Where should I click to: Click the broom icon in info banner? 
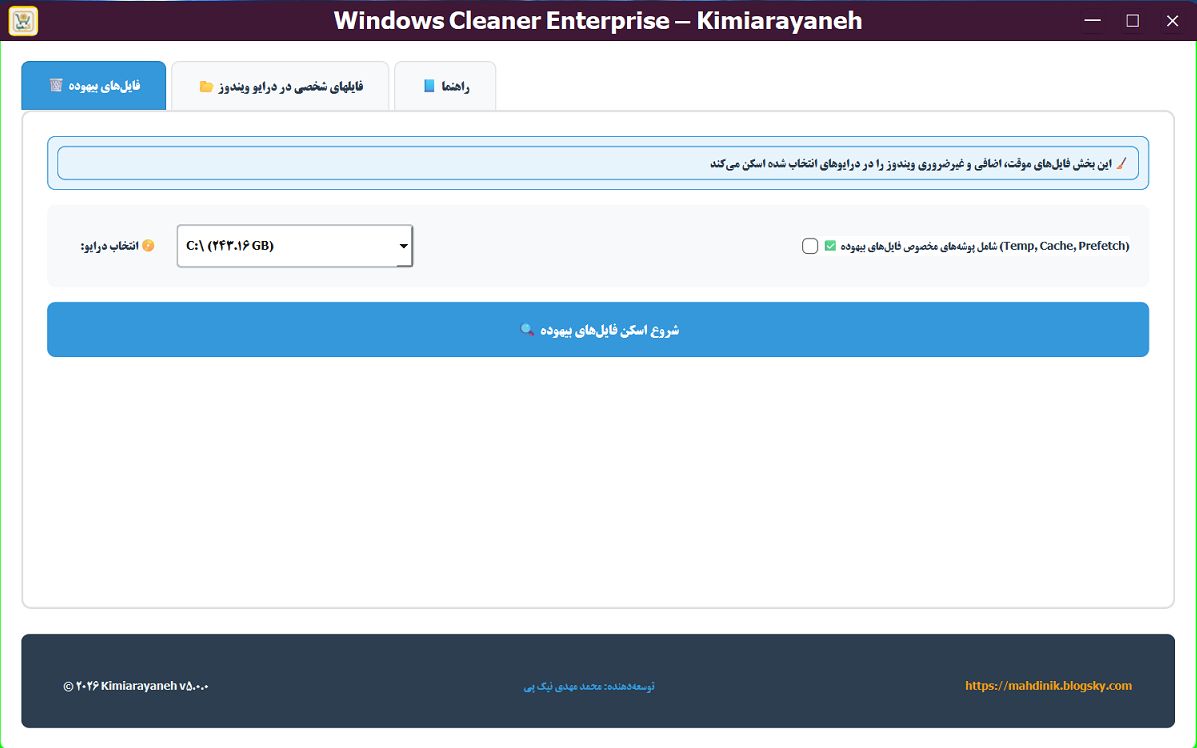click(1121, 163)
